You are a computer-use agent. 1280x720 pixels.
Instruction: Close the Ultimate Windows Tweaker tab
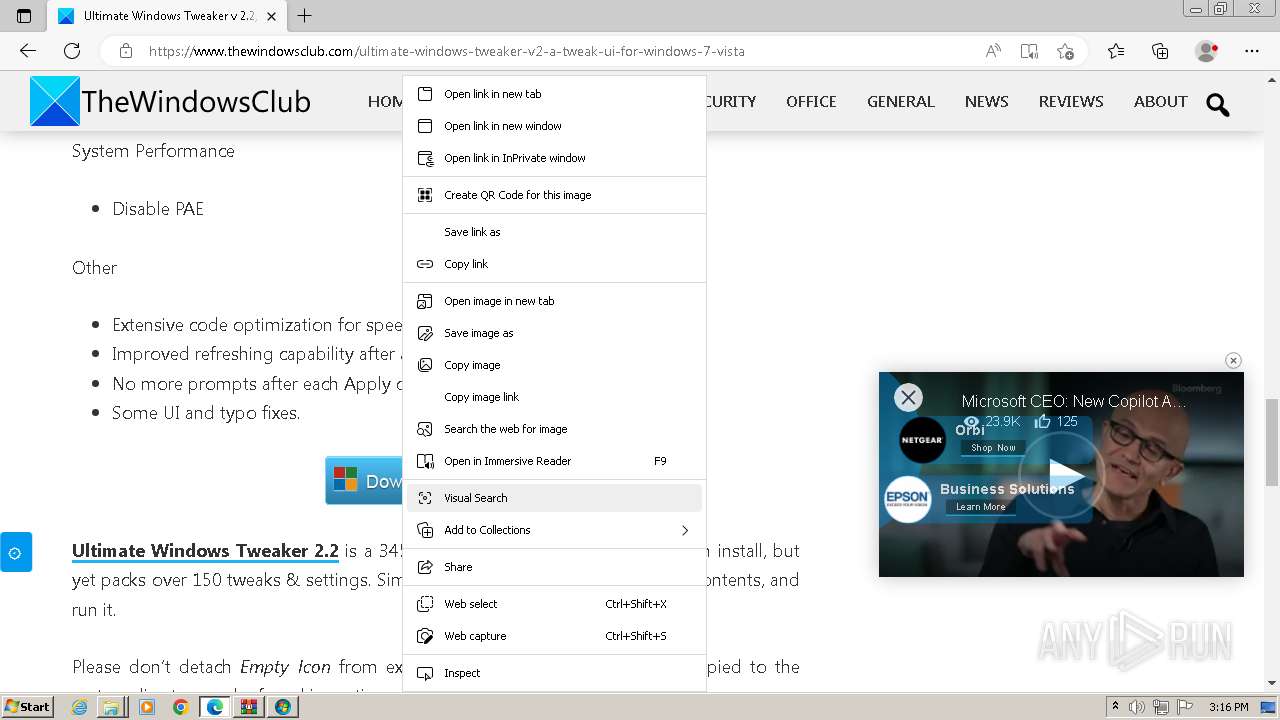click(x=271, y=16)
